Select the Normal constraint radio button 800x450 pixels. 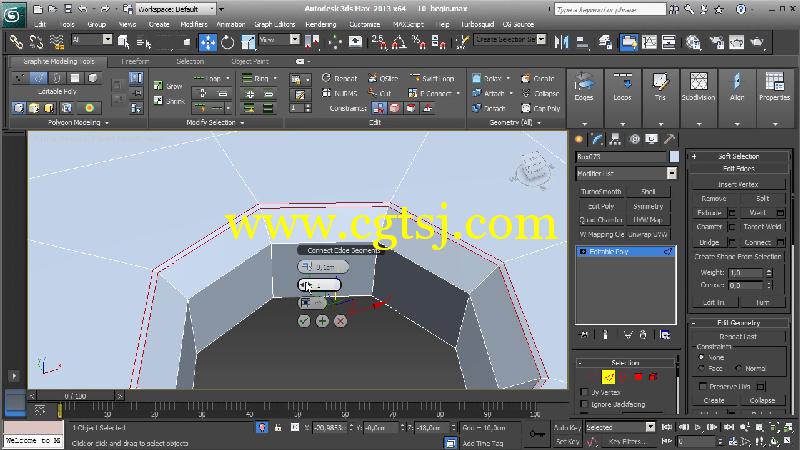click(x=738, y=368)
